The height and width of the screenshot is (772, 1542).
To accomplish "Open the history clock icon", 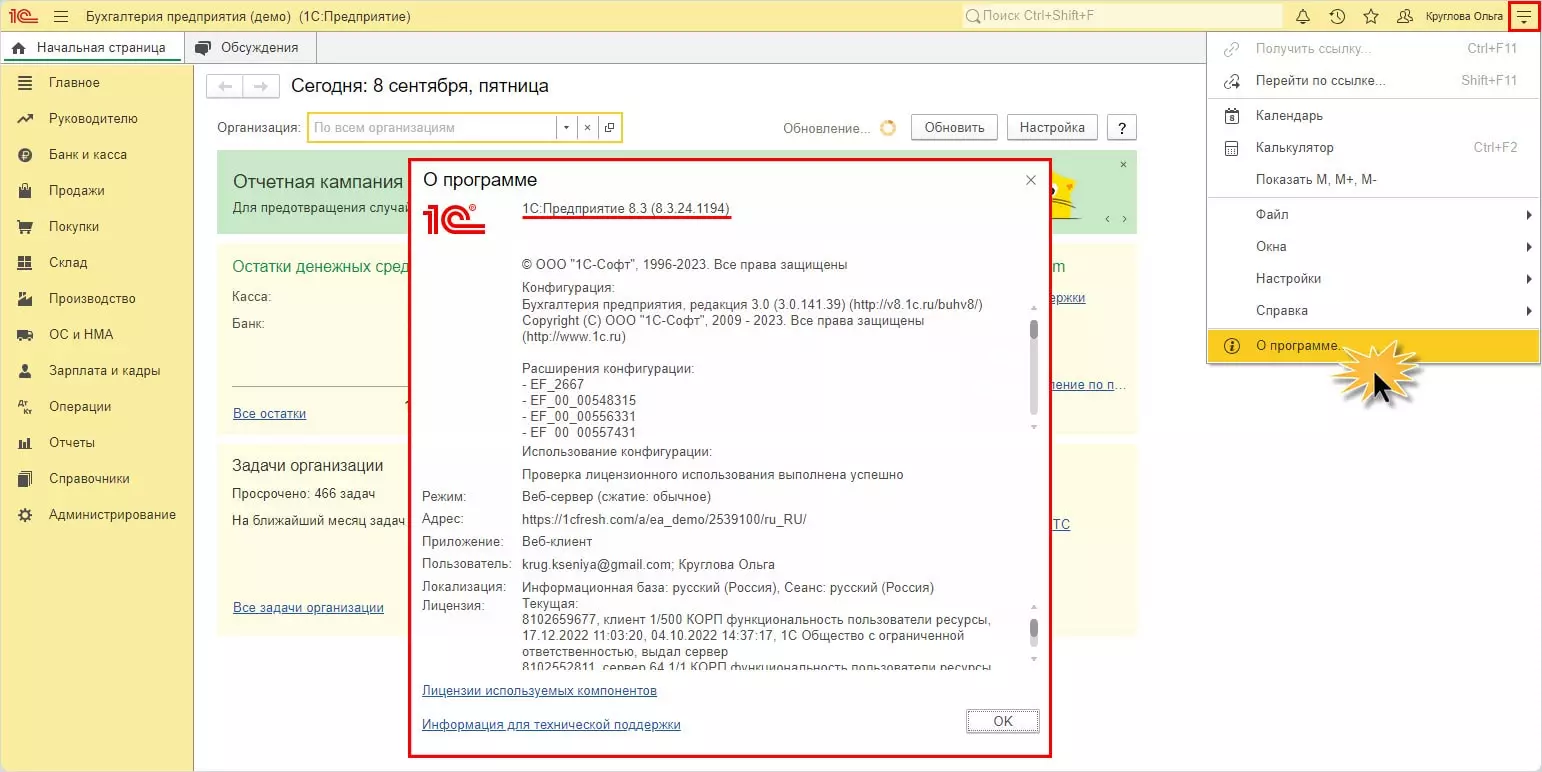I will [1337, 17].
